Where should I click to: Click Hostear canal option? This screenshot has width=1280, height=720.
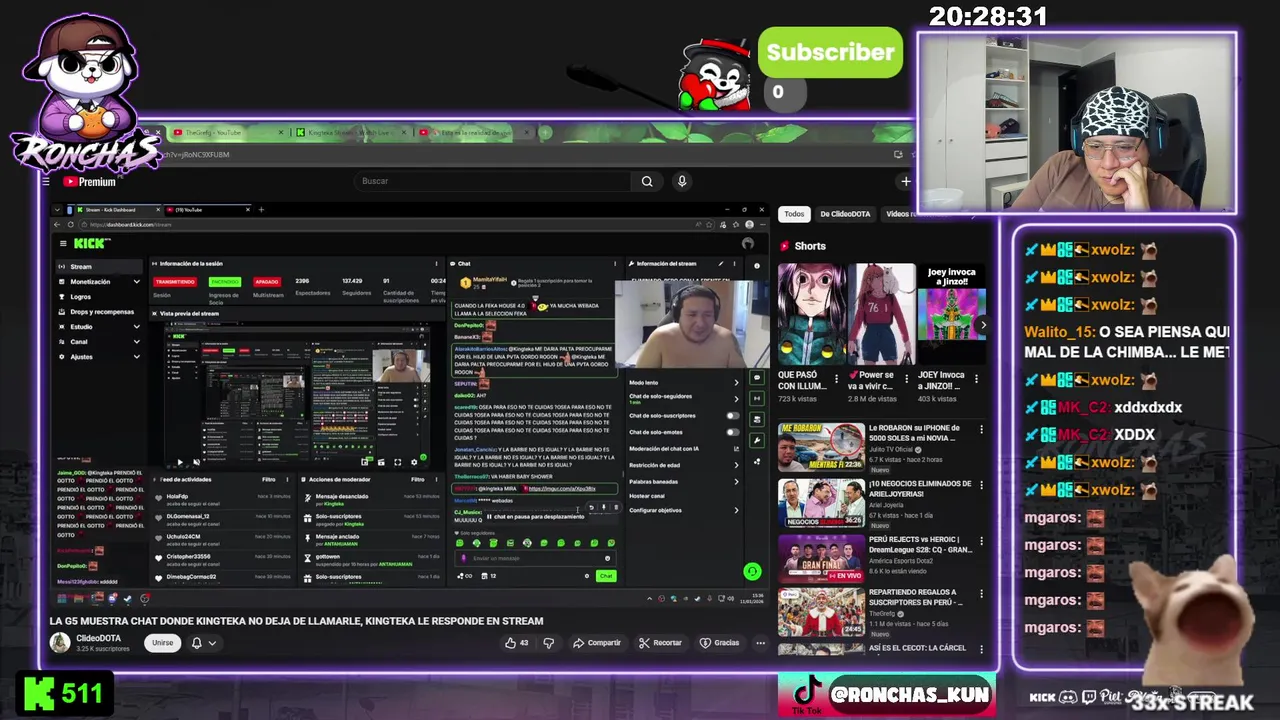click(x=647, y=496)
